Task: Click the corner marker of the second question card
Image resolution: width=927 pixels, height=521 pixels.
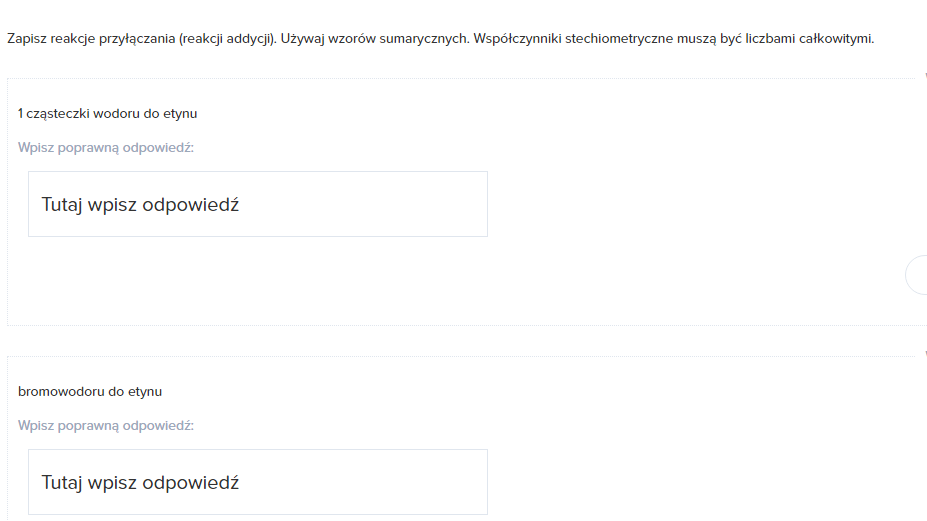Action: tap(923, 353)
